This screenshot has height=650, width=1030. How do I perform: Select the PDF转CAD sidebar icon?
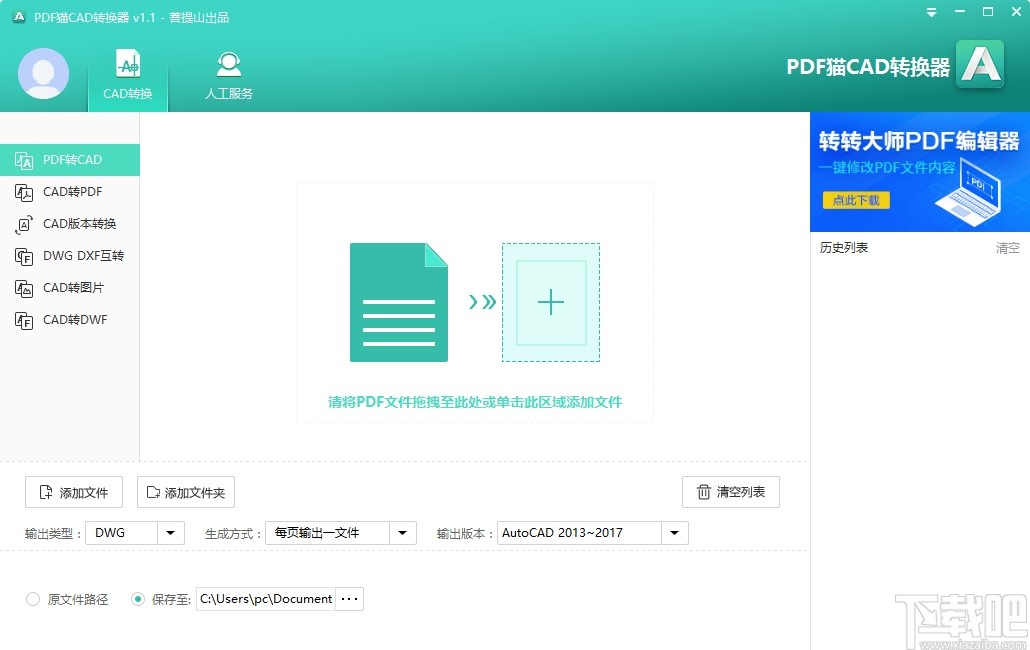(25, 159)
